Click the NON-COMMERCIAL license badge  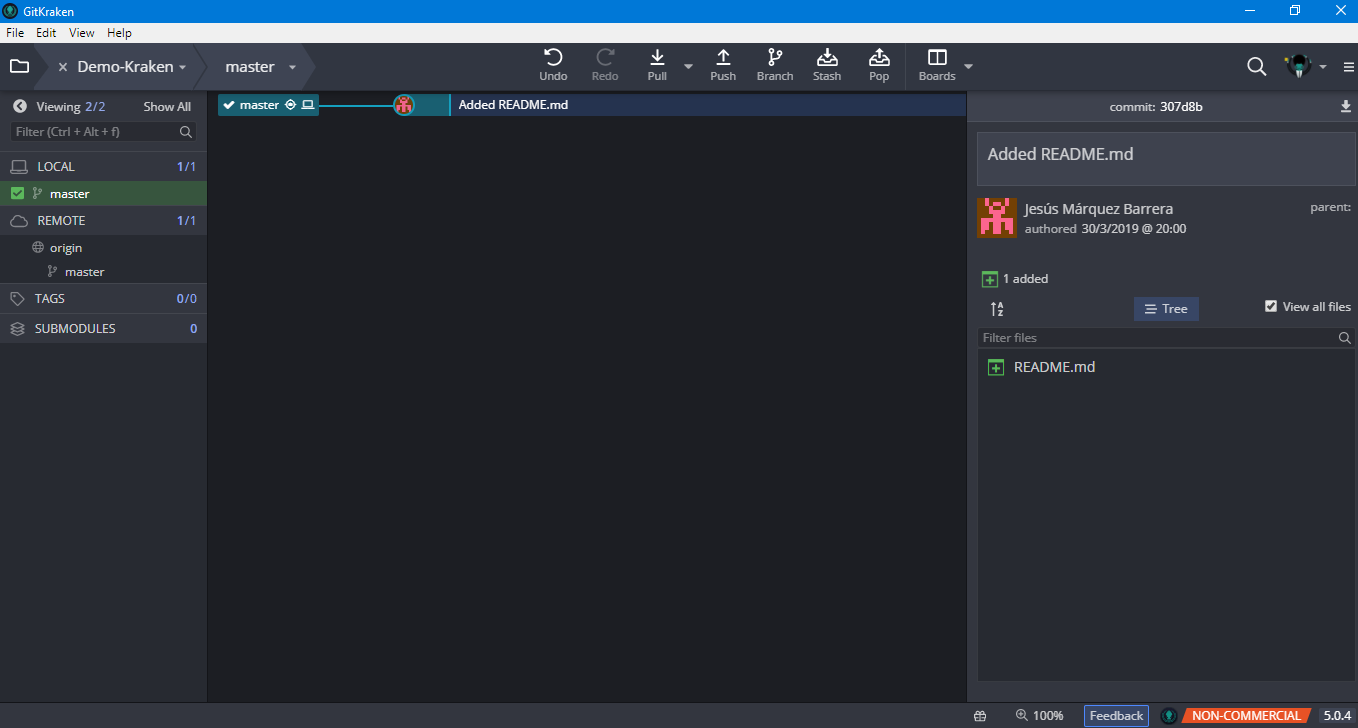click(x=1246, y=716)
